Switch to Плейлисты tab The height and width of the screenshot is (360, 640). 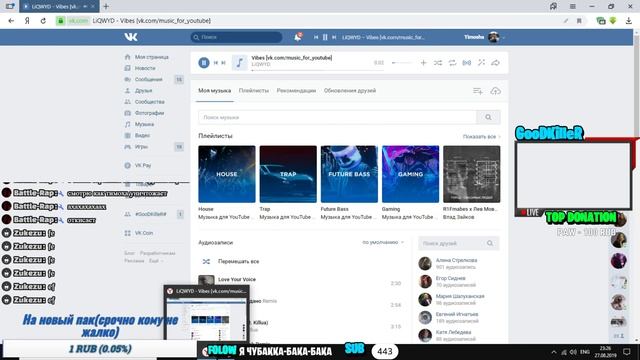click(x=254, y=91)
